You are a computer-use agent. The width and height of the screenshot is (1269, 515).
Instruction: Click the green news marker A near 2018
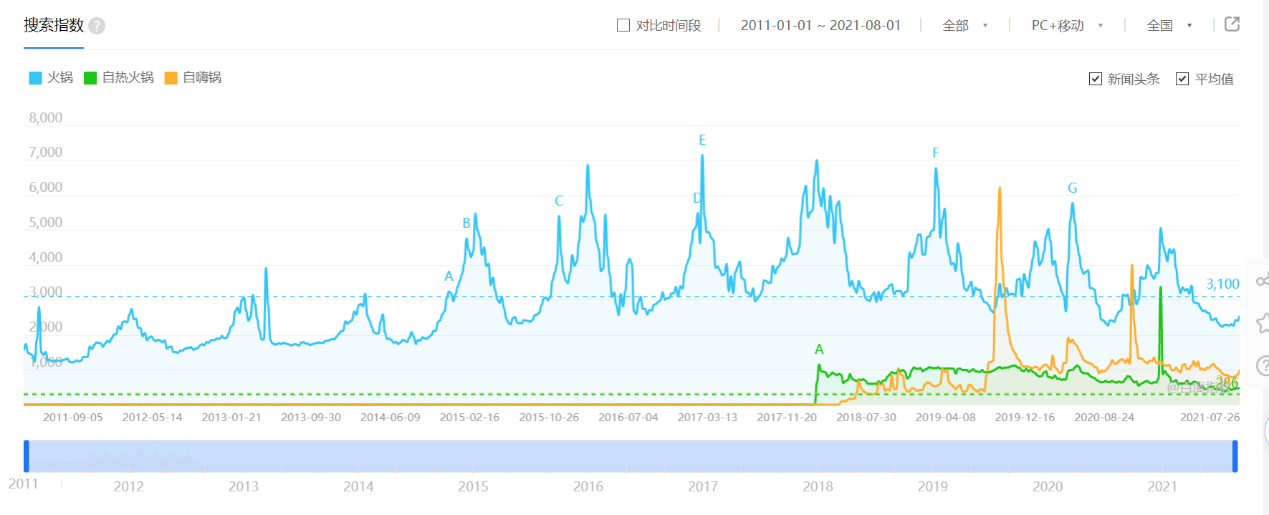coord(819,349)
